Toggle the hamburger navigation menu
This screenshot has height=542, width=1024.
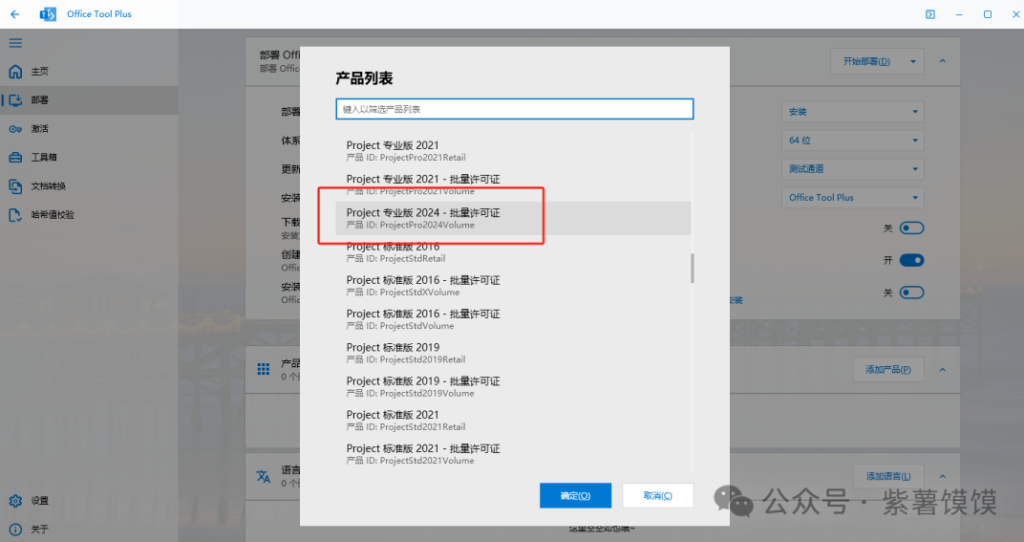point(15,43)
